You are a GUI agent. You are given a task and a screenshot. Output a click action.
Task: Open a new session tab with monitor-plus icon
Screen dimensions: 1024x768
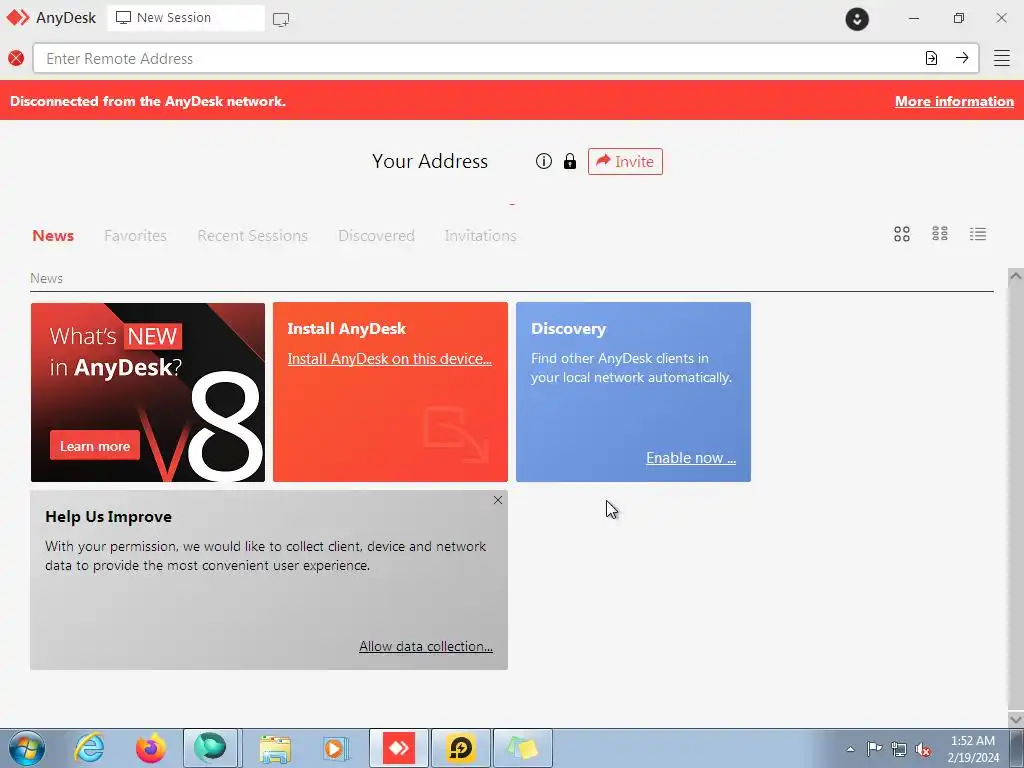tap(281, 20)
